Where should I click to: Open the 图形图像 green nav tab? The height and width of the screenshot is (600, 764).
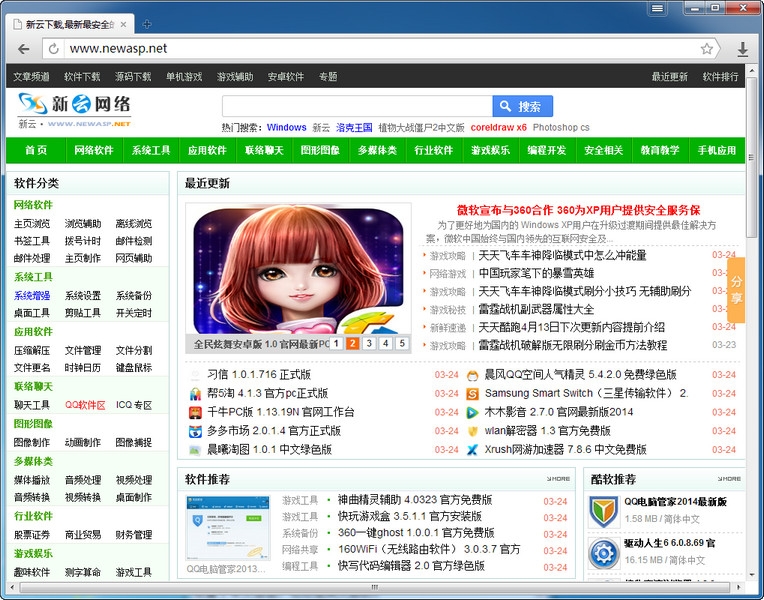point(320,150)
